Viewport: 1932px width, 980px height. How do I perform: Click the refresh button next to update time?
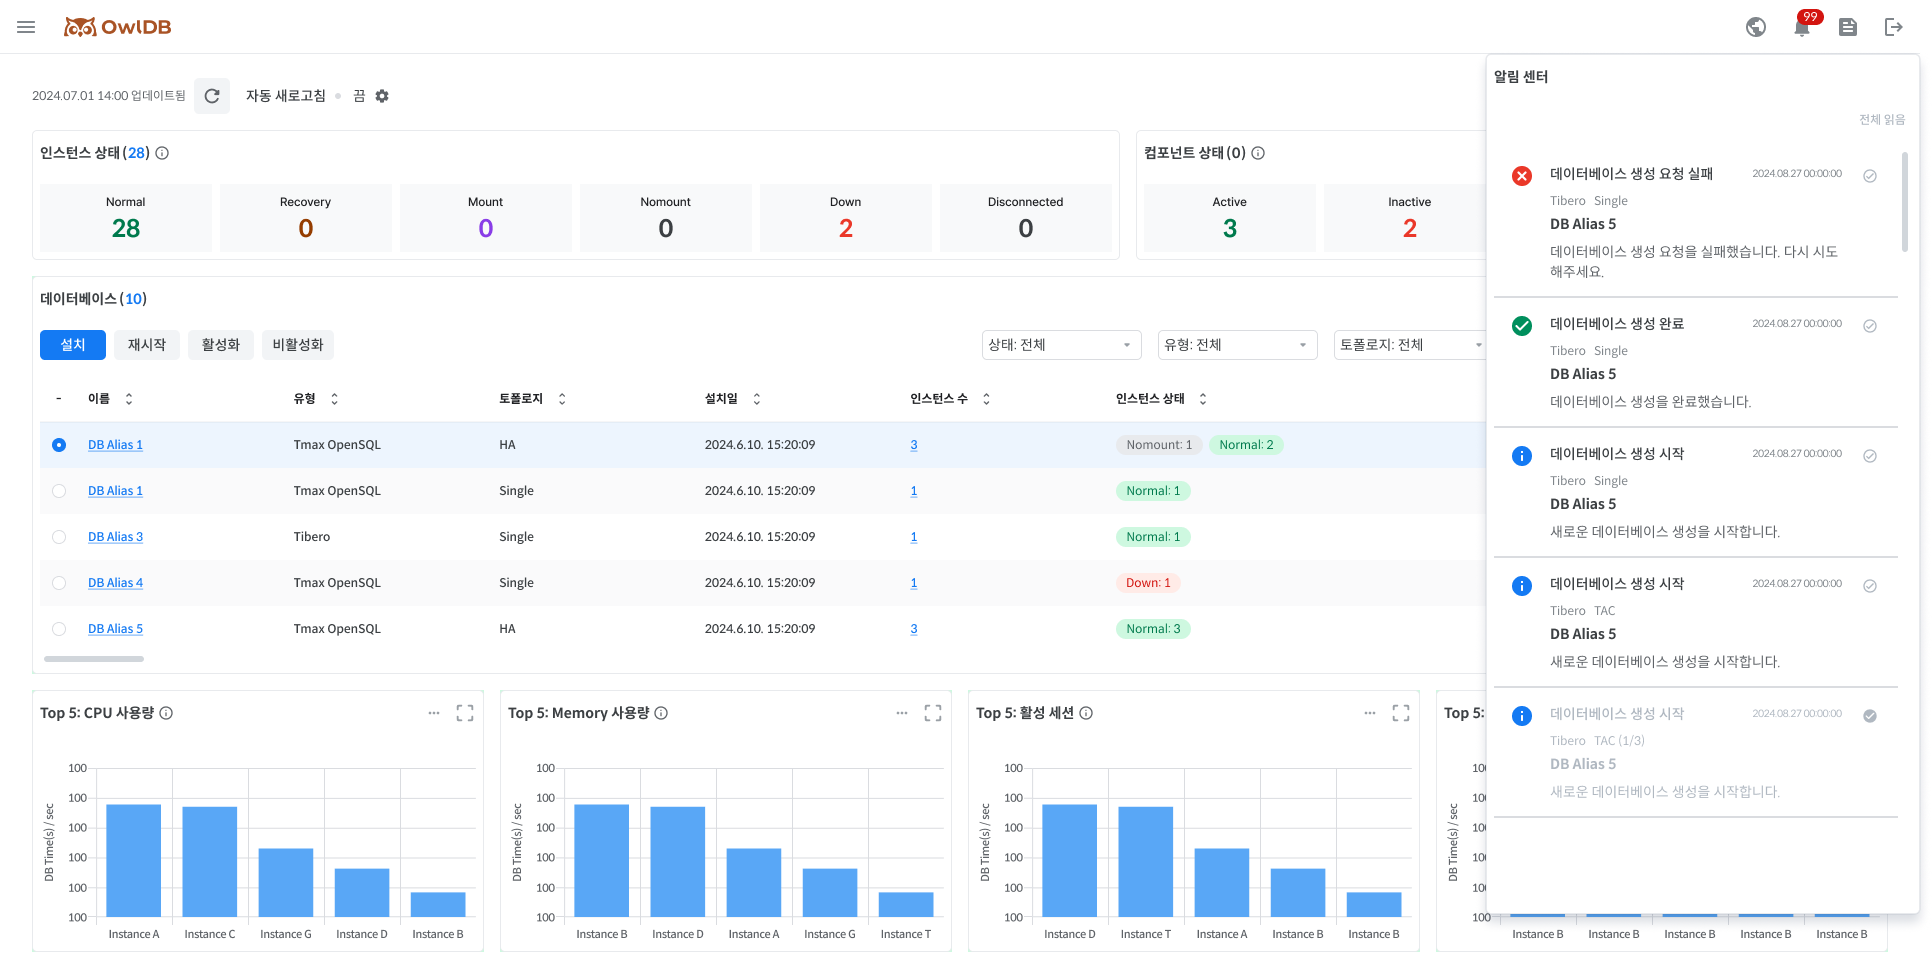212,96
